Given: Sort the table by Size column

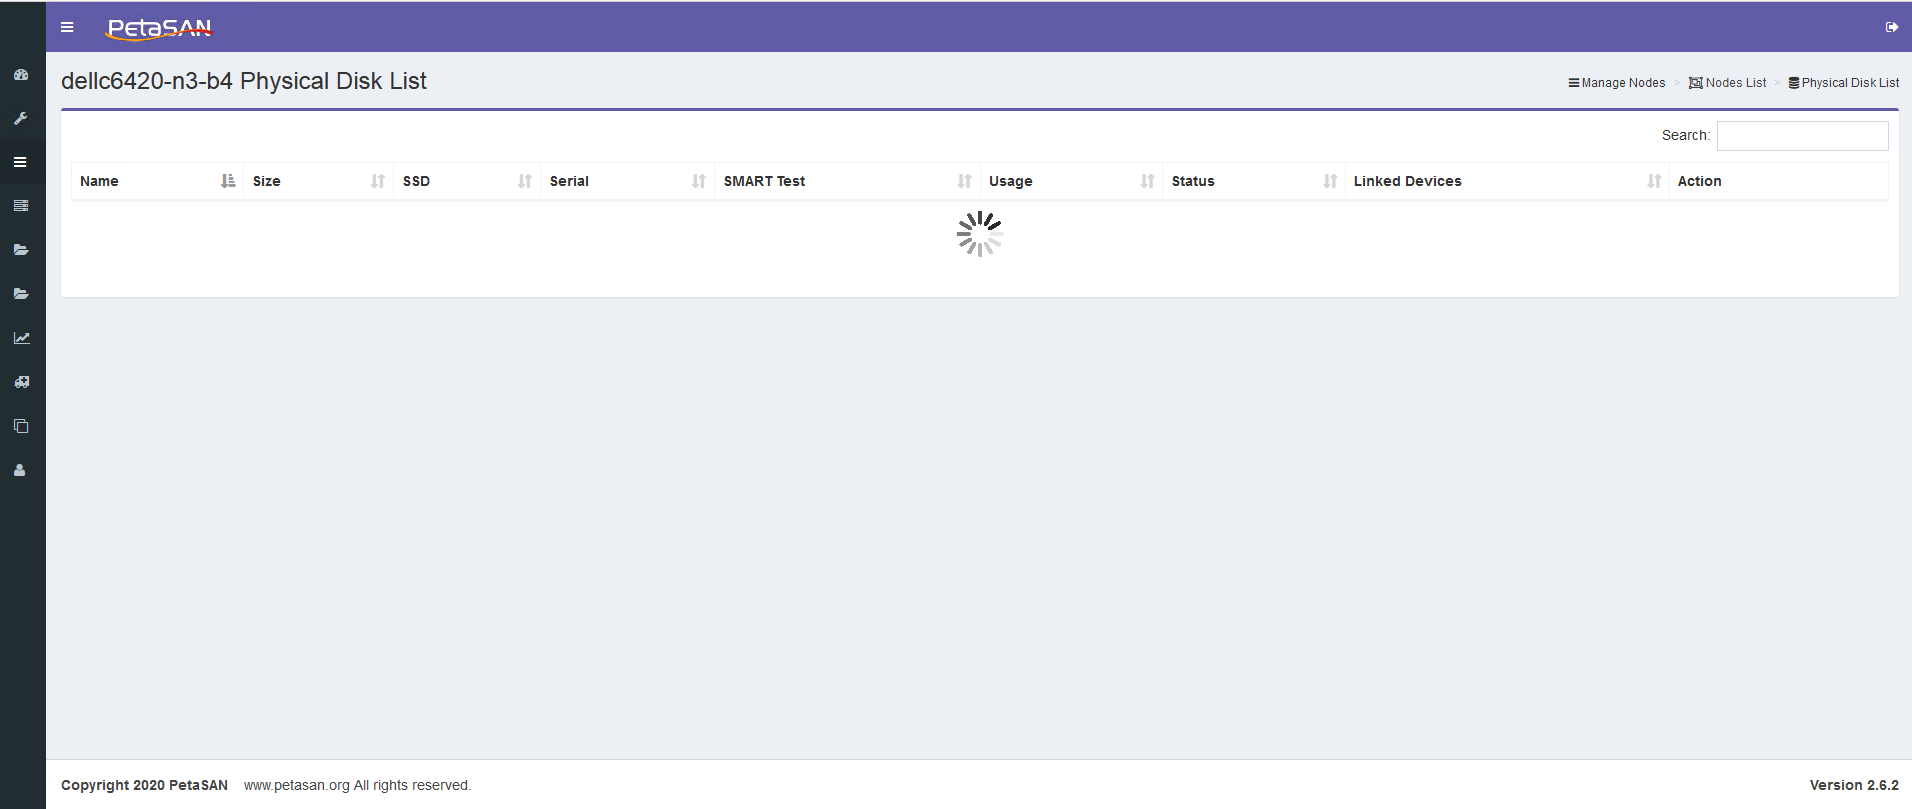Looking at the screenshot, I should click(318, 181).
